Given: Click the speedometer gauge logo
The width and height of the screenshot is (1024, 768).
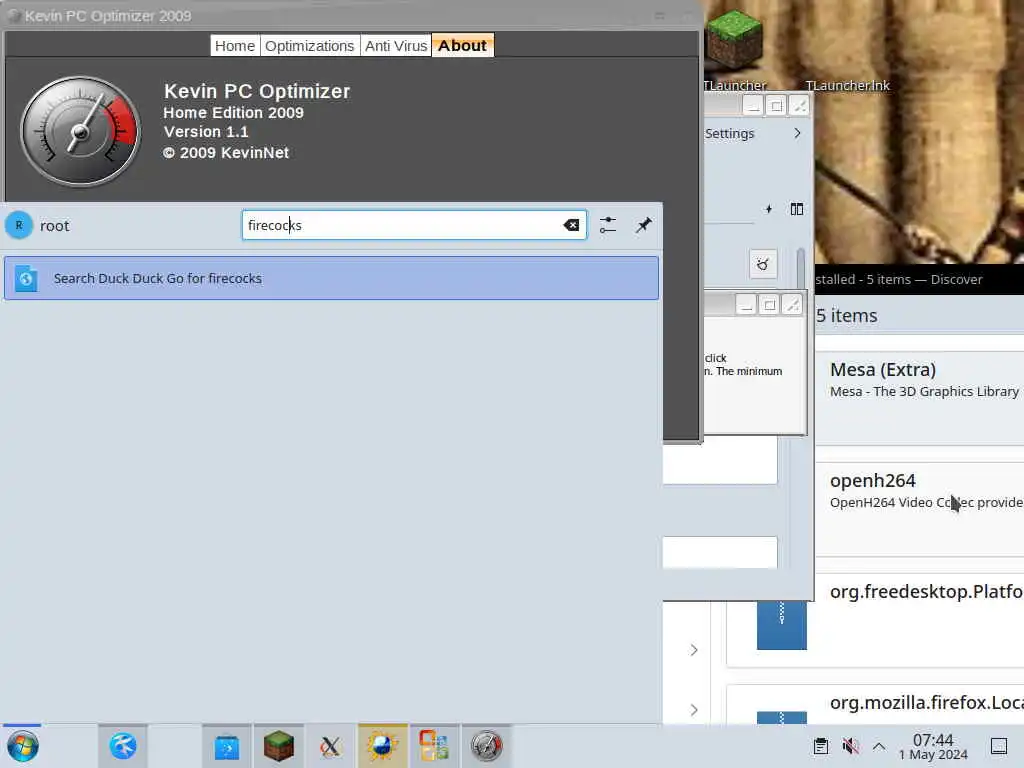Looking at the screenshot, I should 80,131.
